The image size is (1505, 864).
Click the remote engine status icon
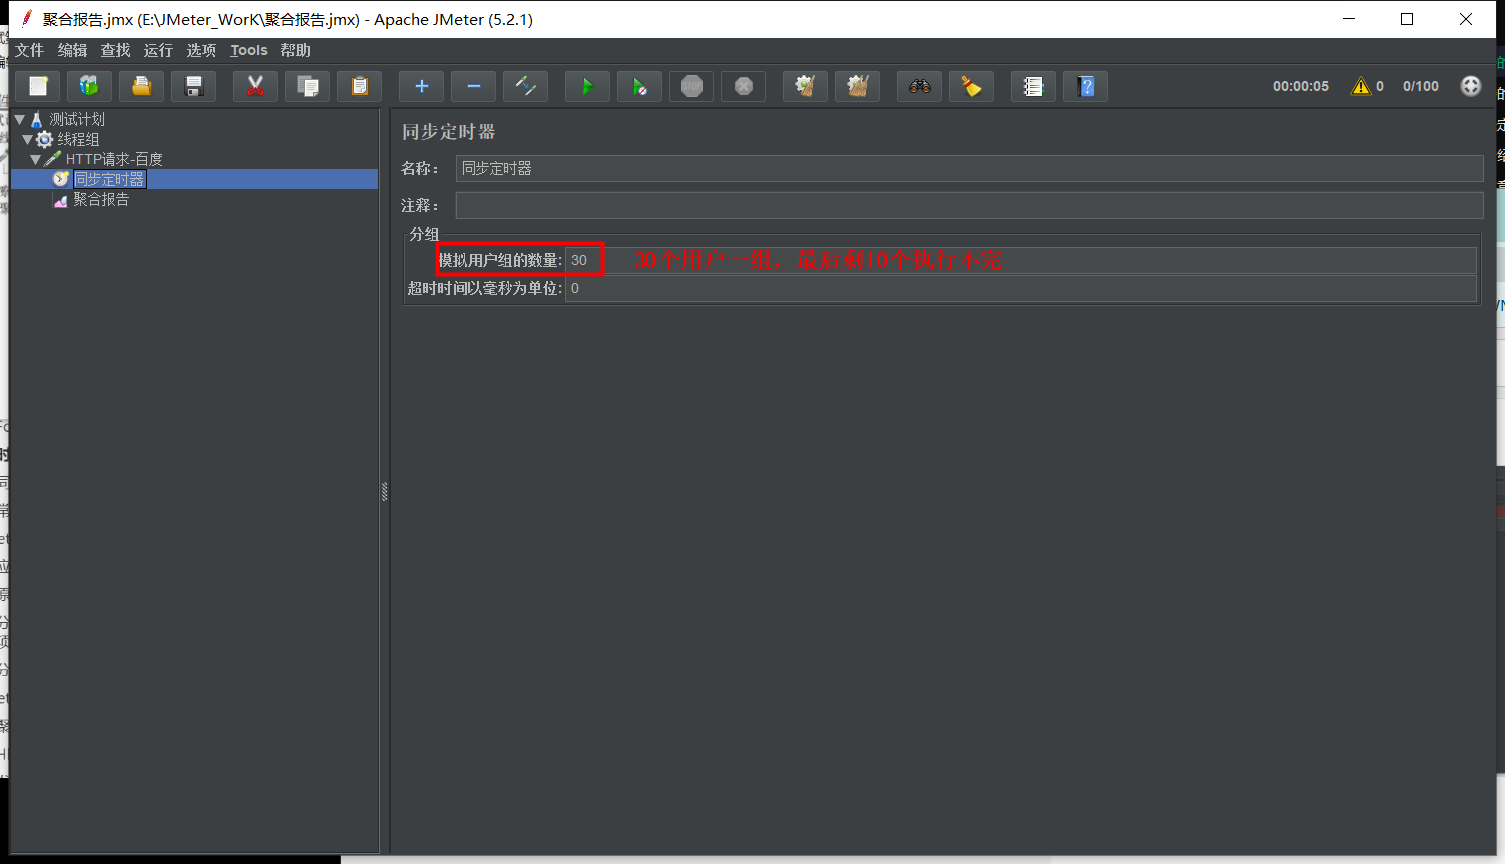[x=1470, y=86]
